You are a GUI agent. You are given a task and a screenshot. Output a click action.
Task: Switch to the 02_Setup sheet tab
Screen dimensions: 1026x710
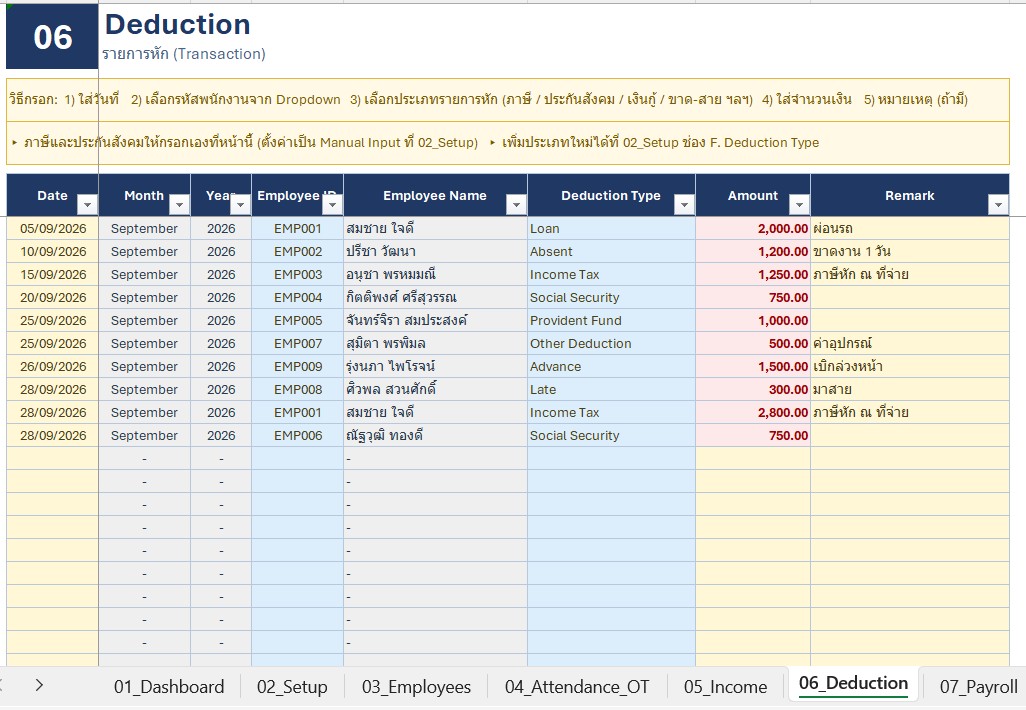click(x=292, y=686)
